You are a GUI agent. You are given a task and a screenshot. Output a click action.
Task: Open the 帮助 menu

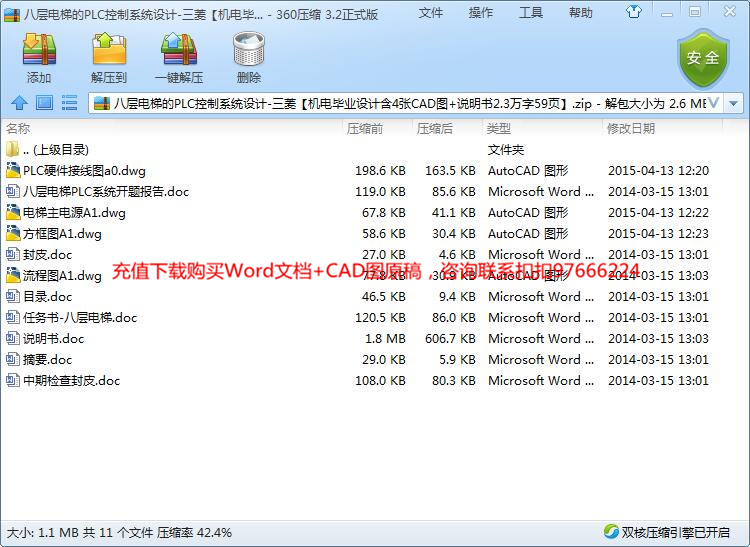pos(581,13)
